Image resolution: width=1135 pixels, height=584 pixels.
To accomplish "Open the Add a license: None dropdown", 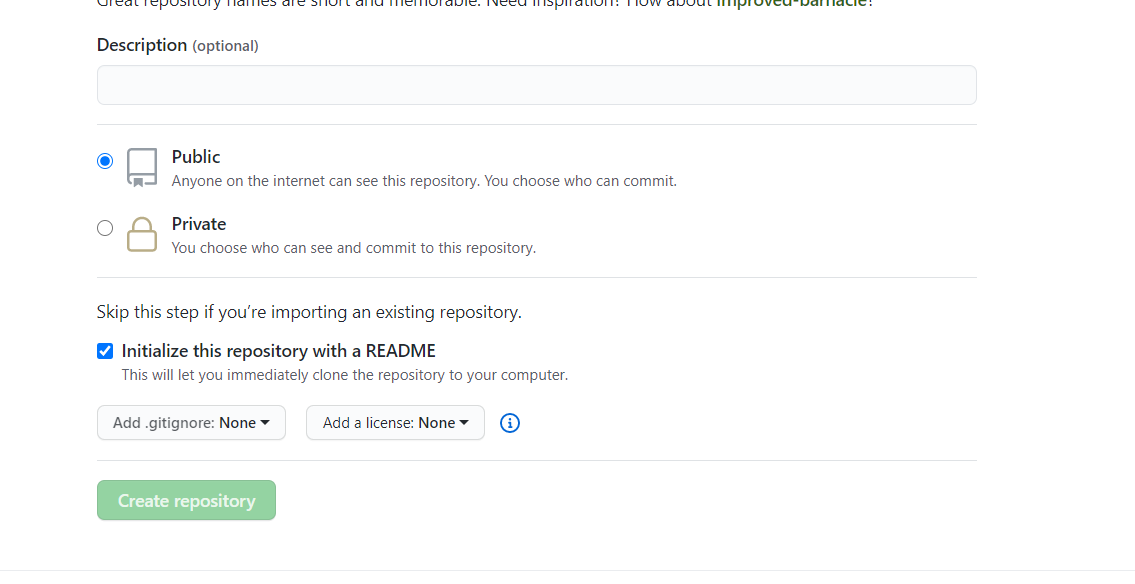I will (x=395, y=422).
